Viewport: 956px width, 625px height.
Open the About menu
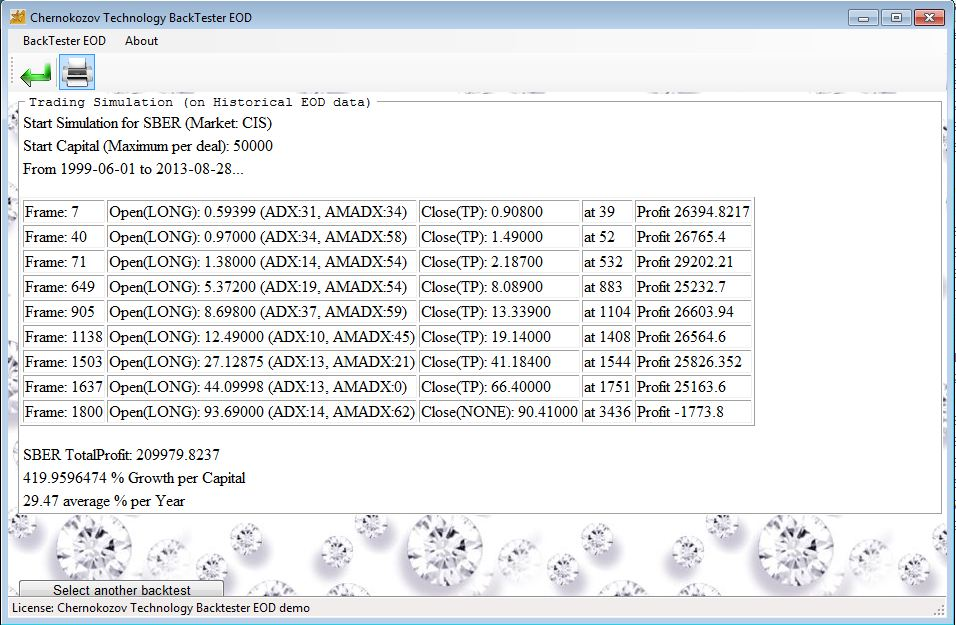[141, 41]
